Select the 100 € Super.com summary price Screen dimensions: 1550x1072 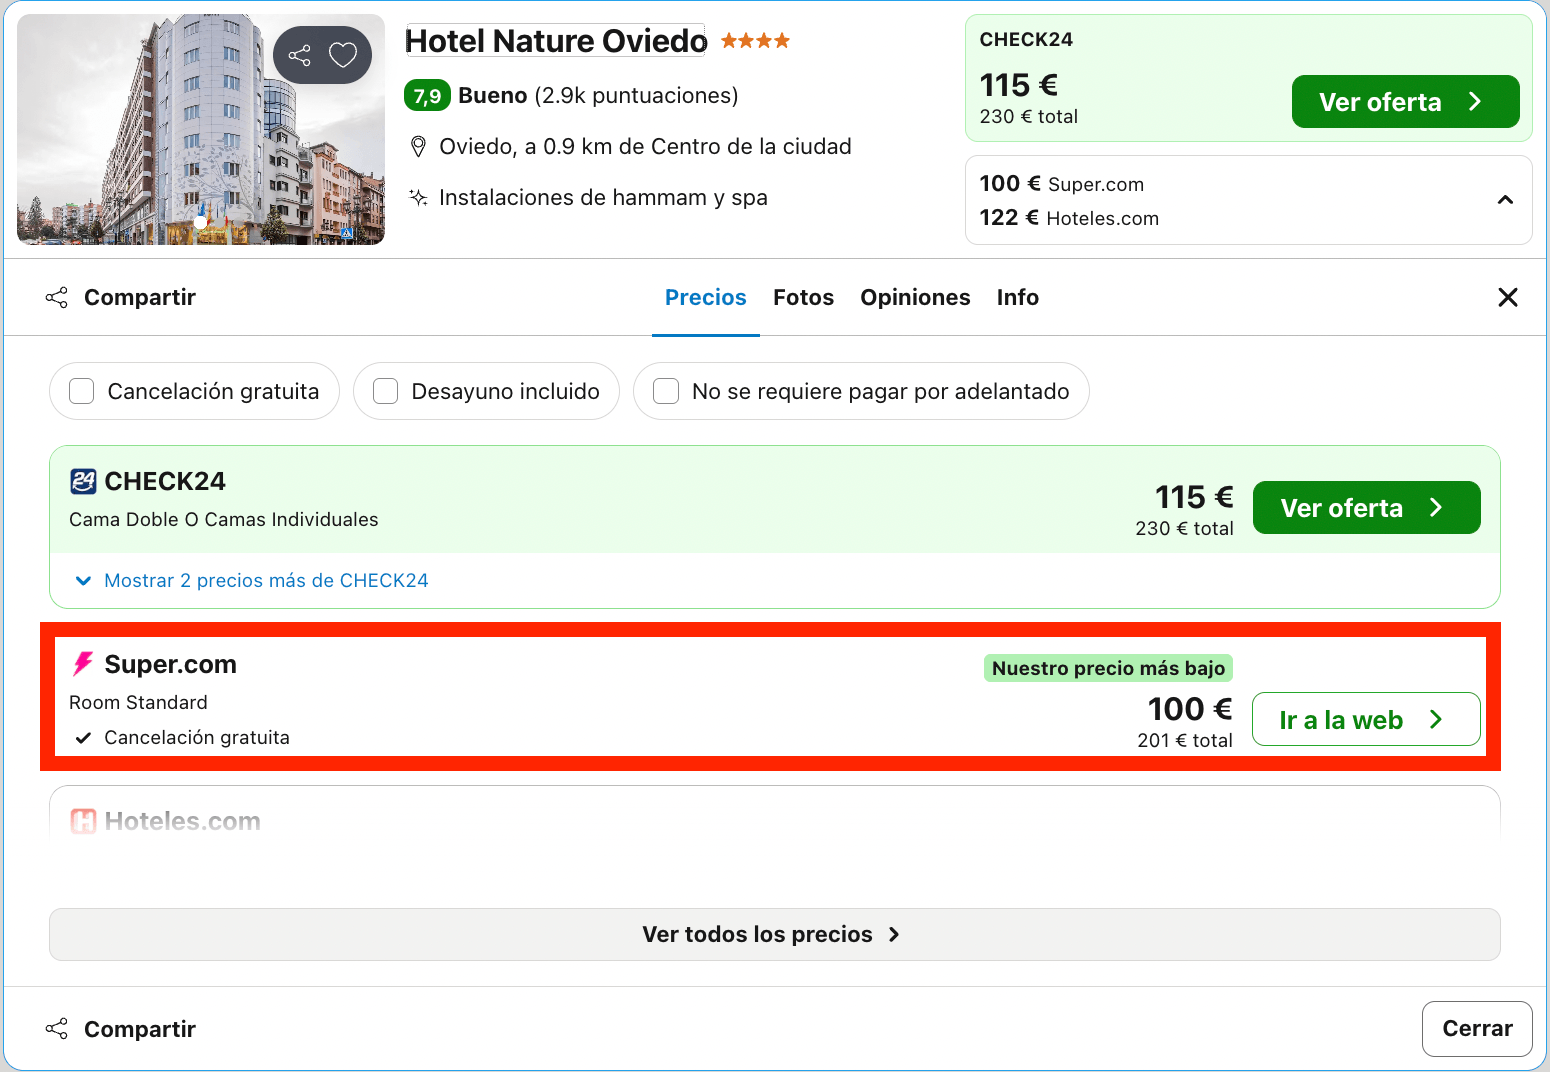coord(1062,184)
